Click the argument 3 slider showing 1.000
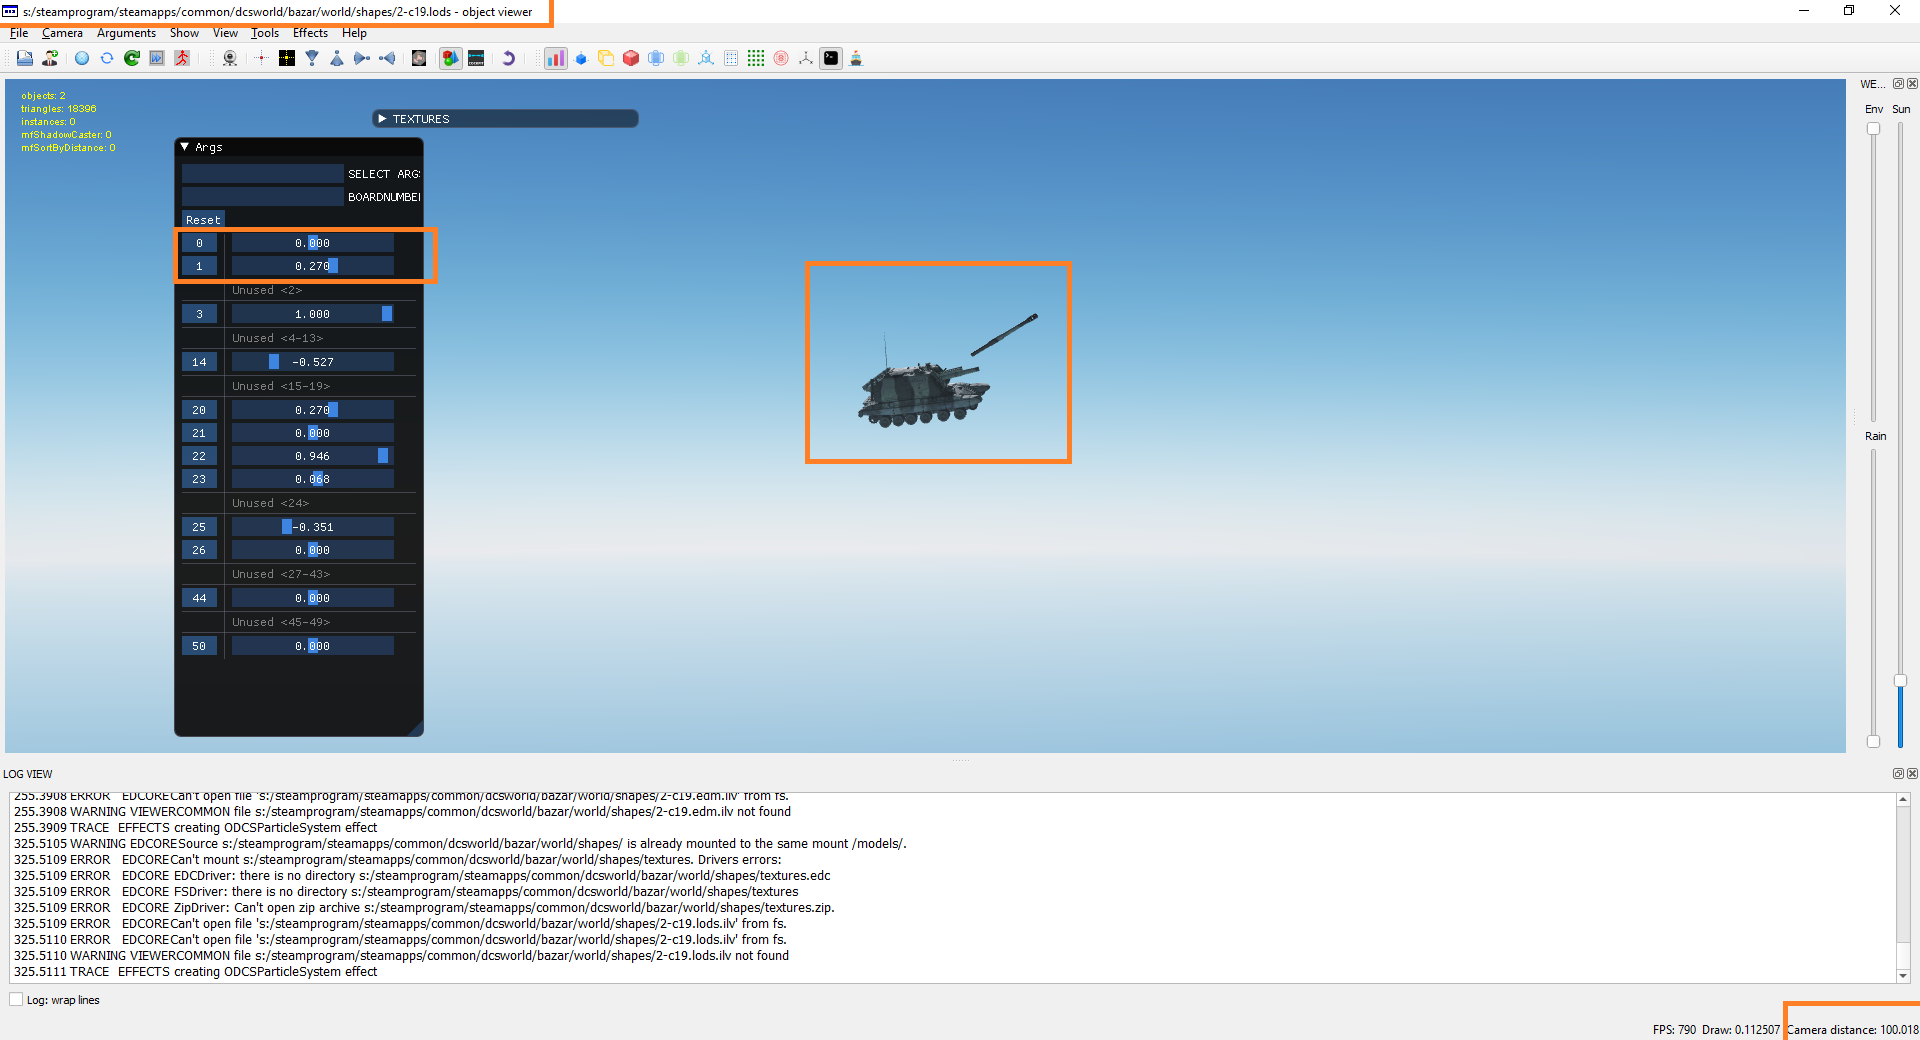 click(x=313, y=314)
